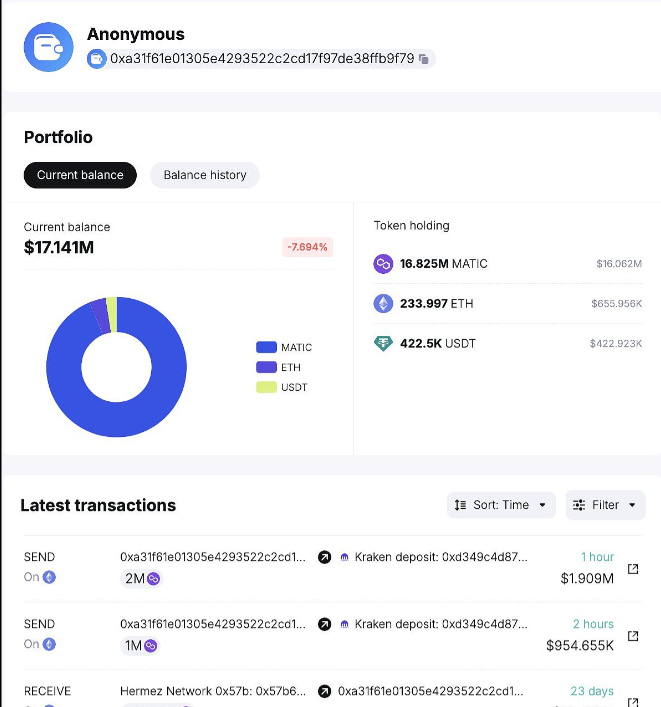661x707 pixels.
Task: Click the $1.909M transaction amount
Action: [587, 578]
